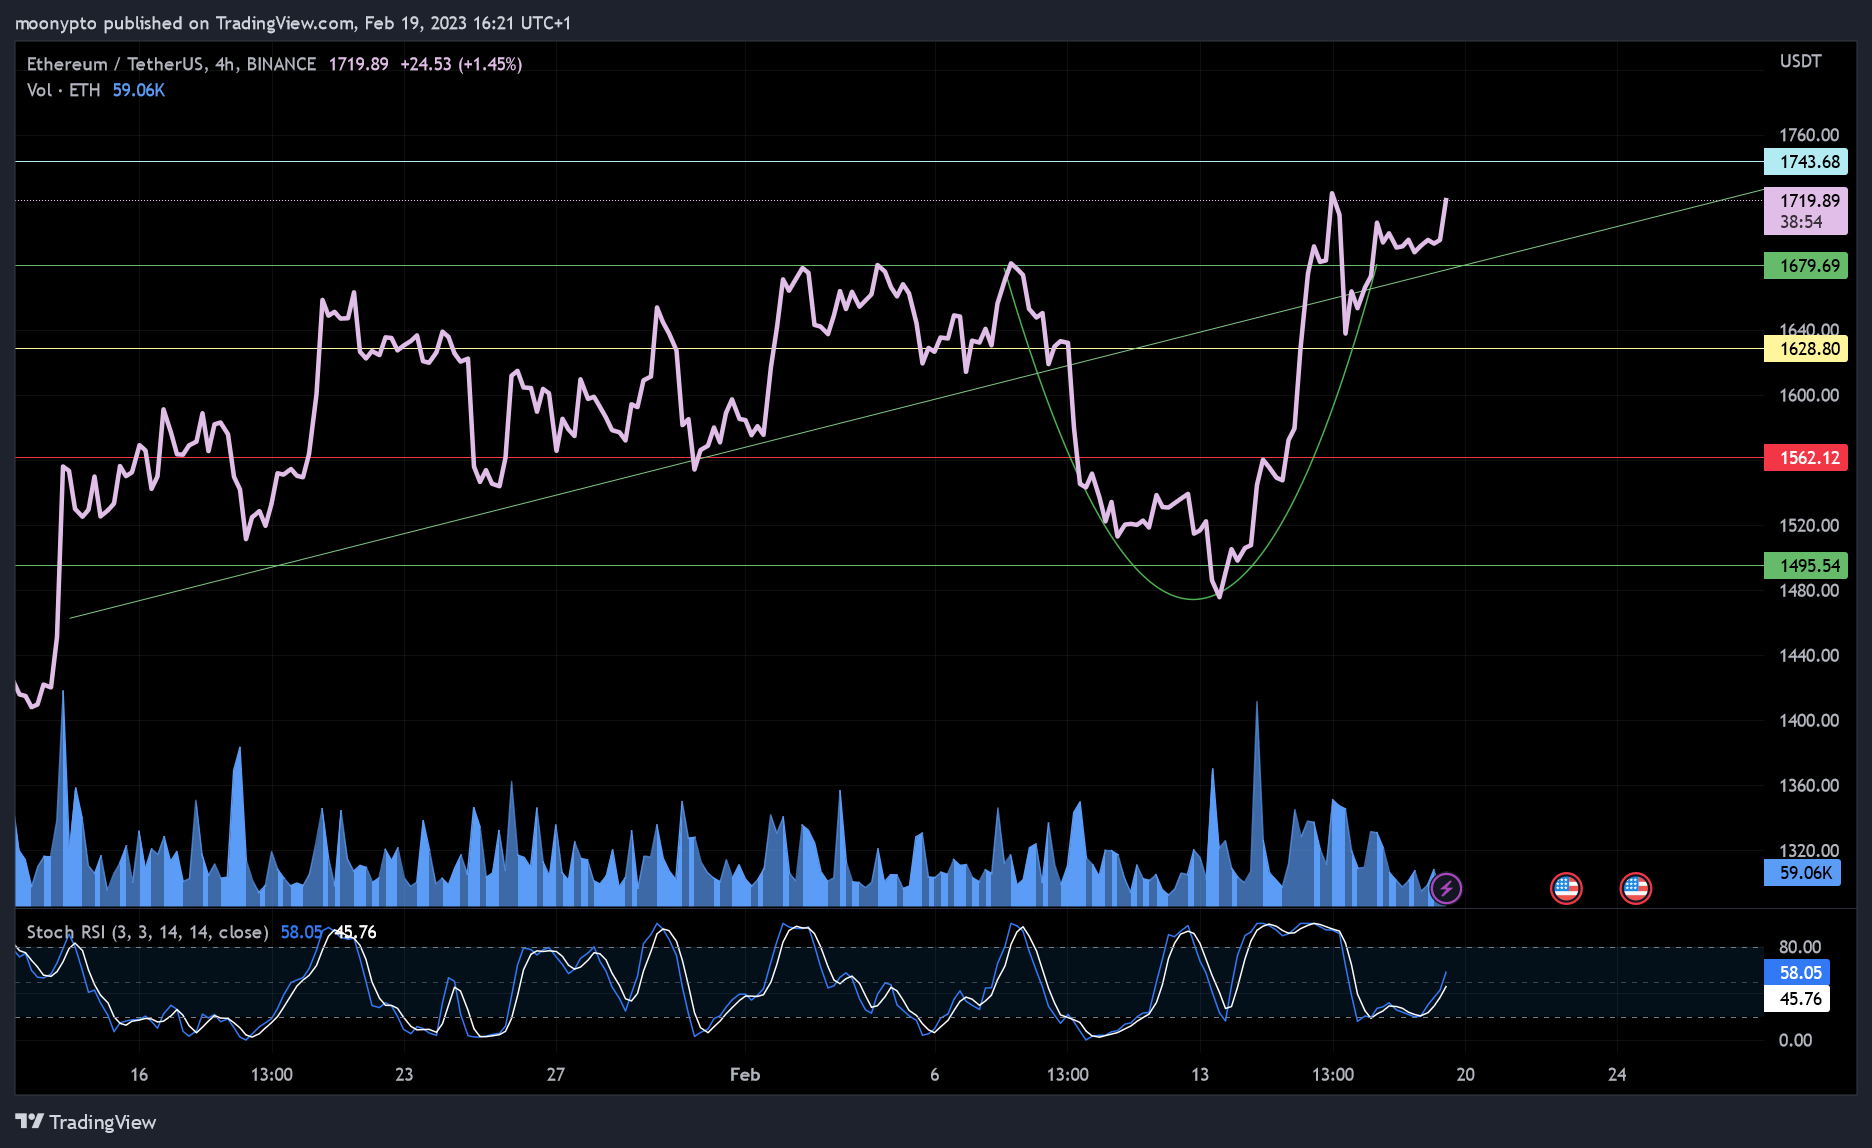Click the purple lightning bolt event icon

[x=1446, y=888]
